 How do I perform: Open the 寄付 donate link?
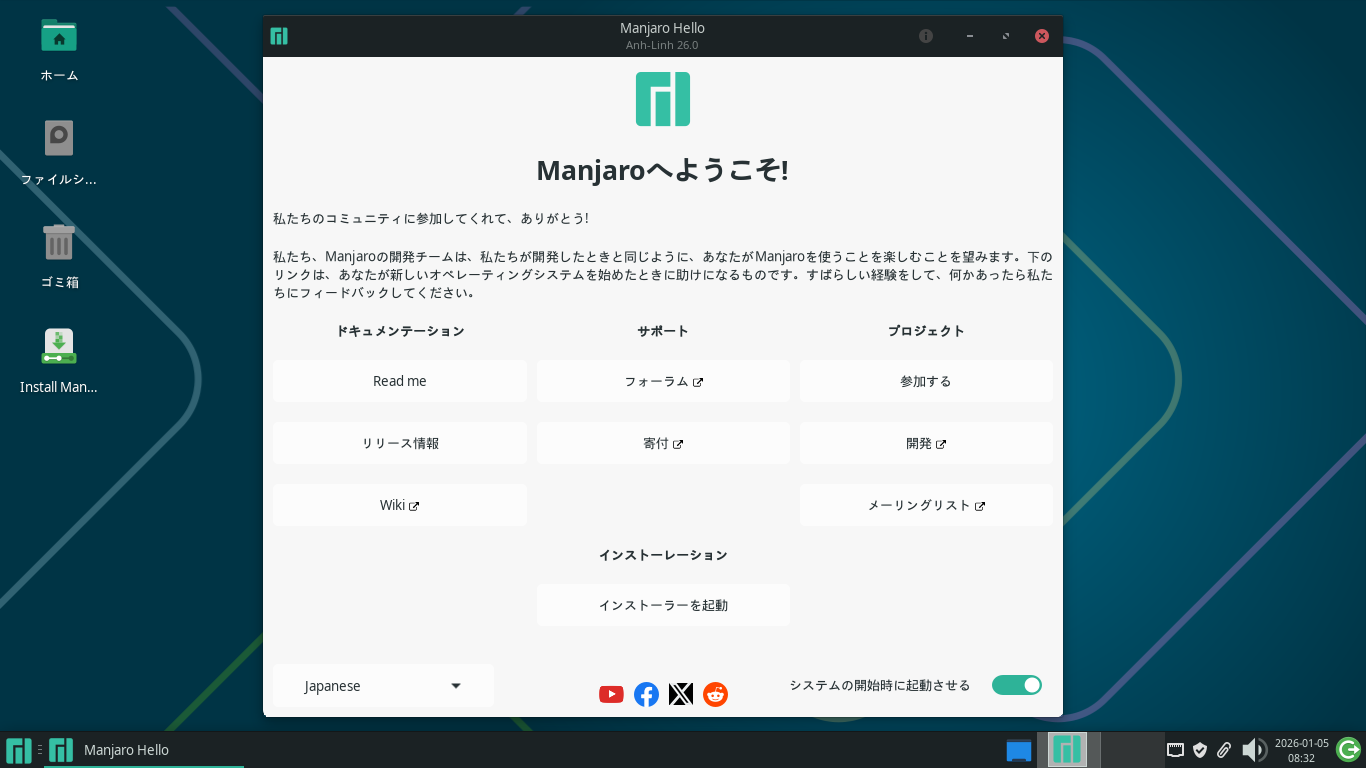[x=663, y=443]
